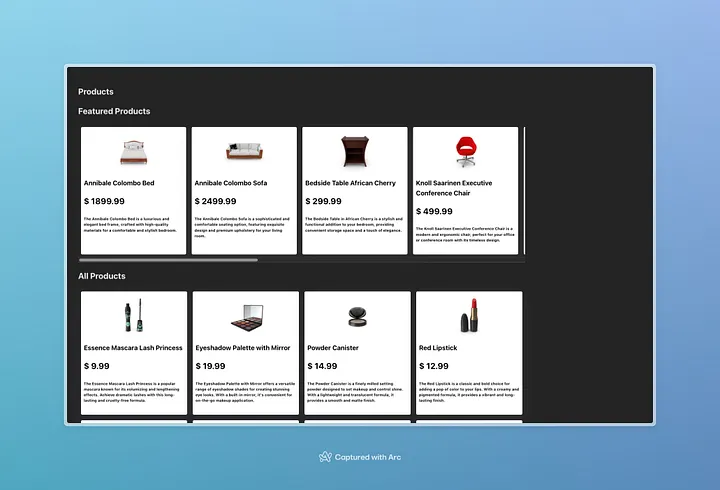The height and width of the screenshot is (490, 720).
Task: Click the All Products heading
Action: point(101,276)
